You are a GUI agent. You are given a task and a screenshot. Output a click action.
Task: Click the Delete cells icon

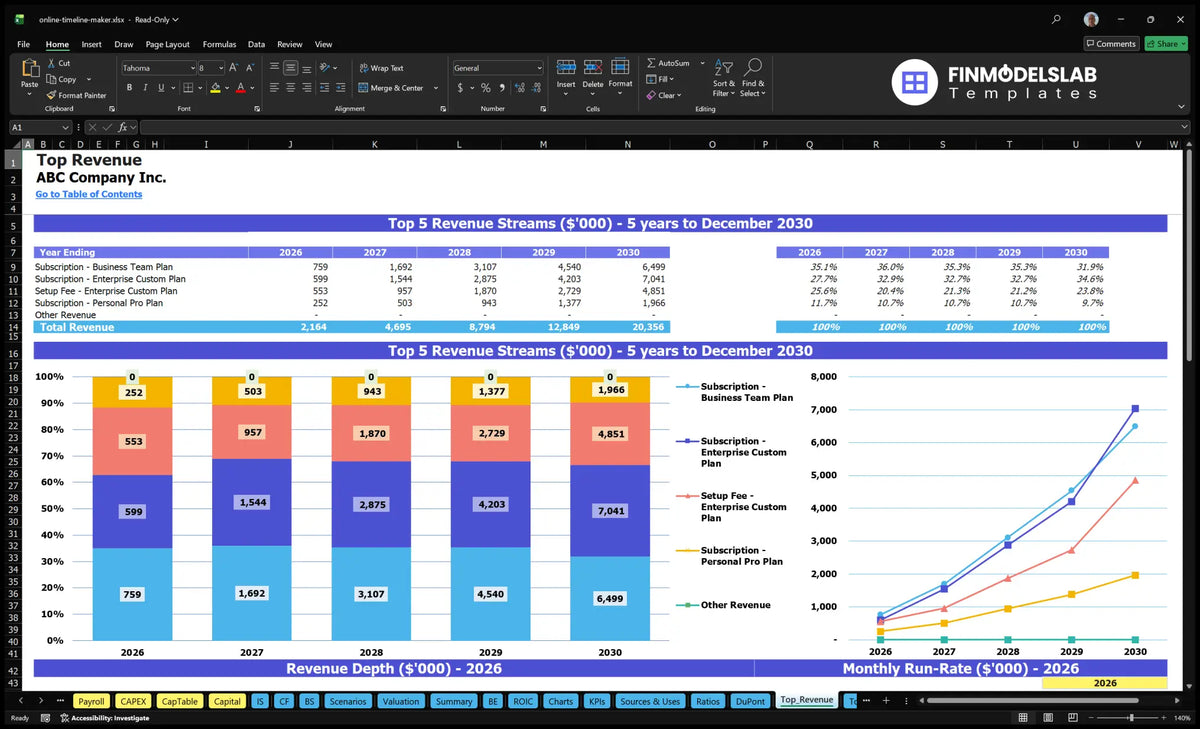click(593, 67)
